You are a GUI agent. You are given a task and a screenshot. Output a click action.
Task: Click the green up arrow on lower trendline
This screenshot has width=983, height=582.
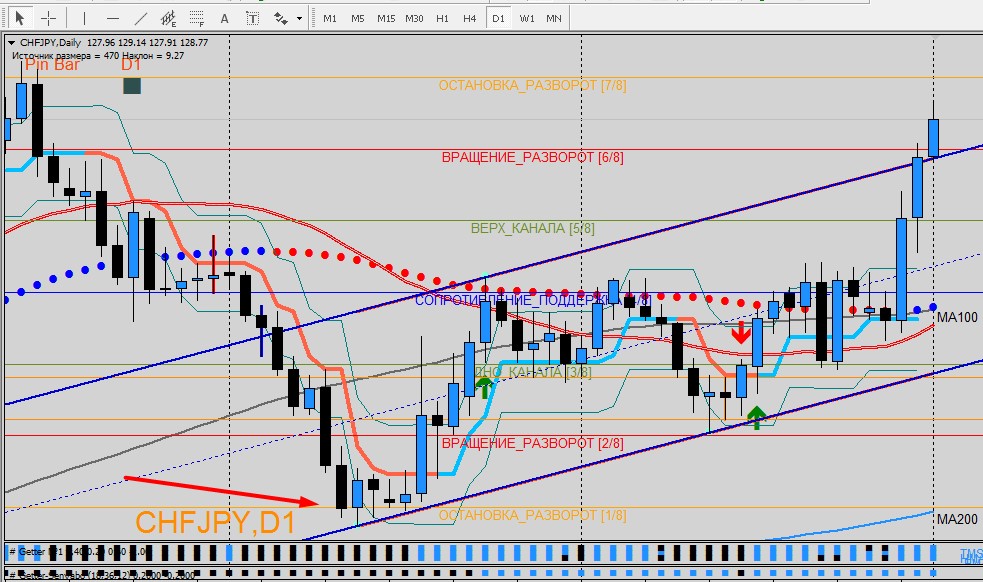757,417
